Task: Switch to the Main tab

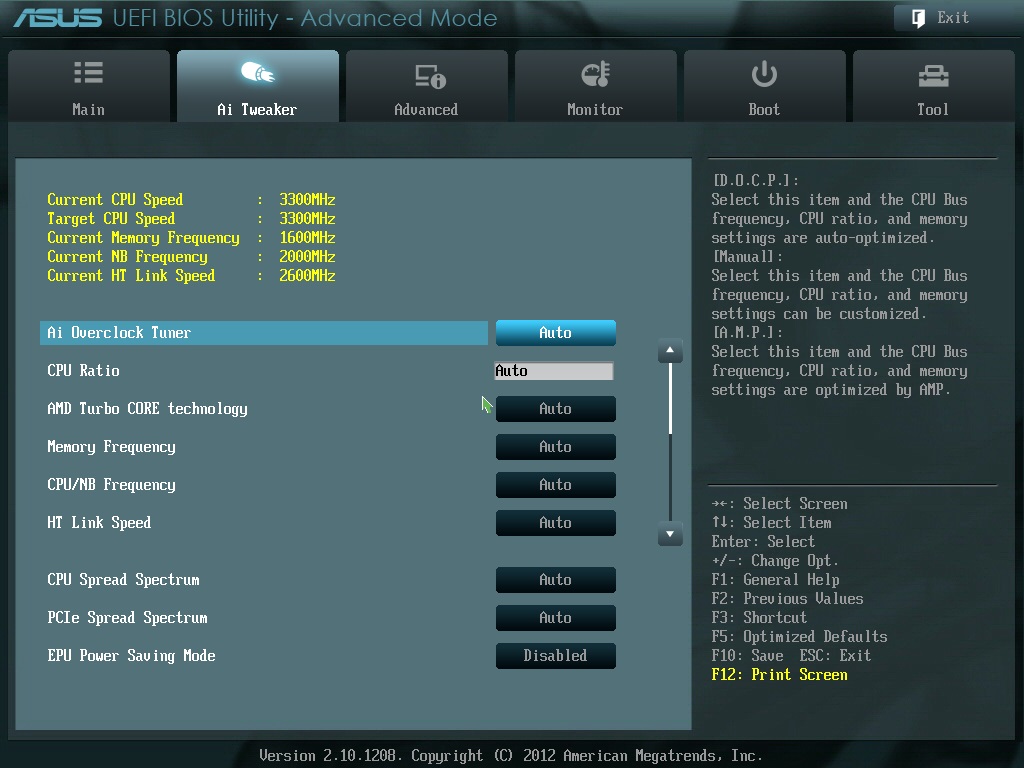Action: [89, 86]
